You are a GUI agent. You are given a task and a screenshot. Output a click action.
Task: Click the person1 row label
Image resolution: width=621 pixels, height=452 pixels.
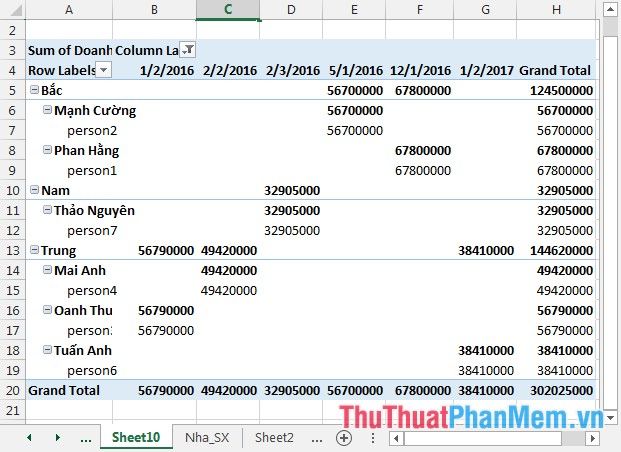[x=92, y=170]
